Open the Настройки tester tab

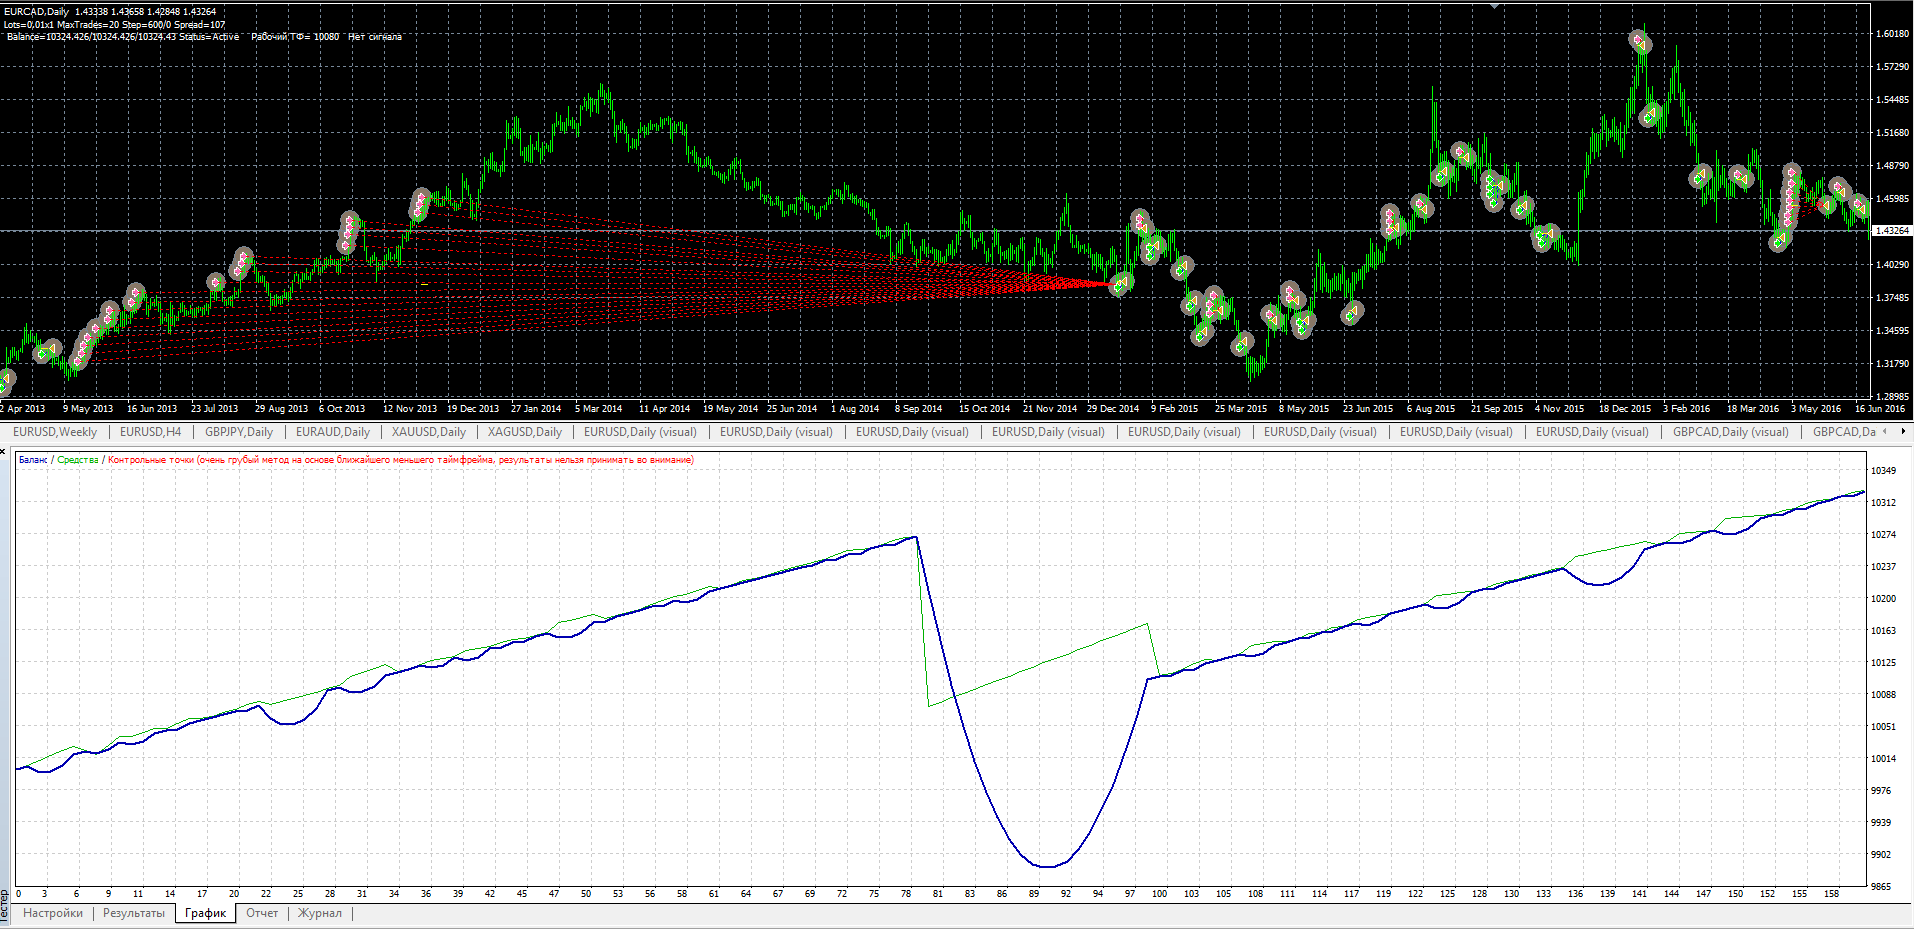point(53,913)
